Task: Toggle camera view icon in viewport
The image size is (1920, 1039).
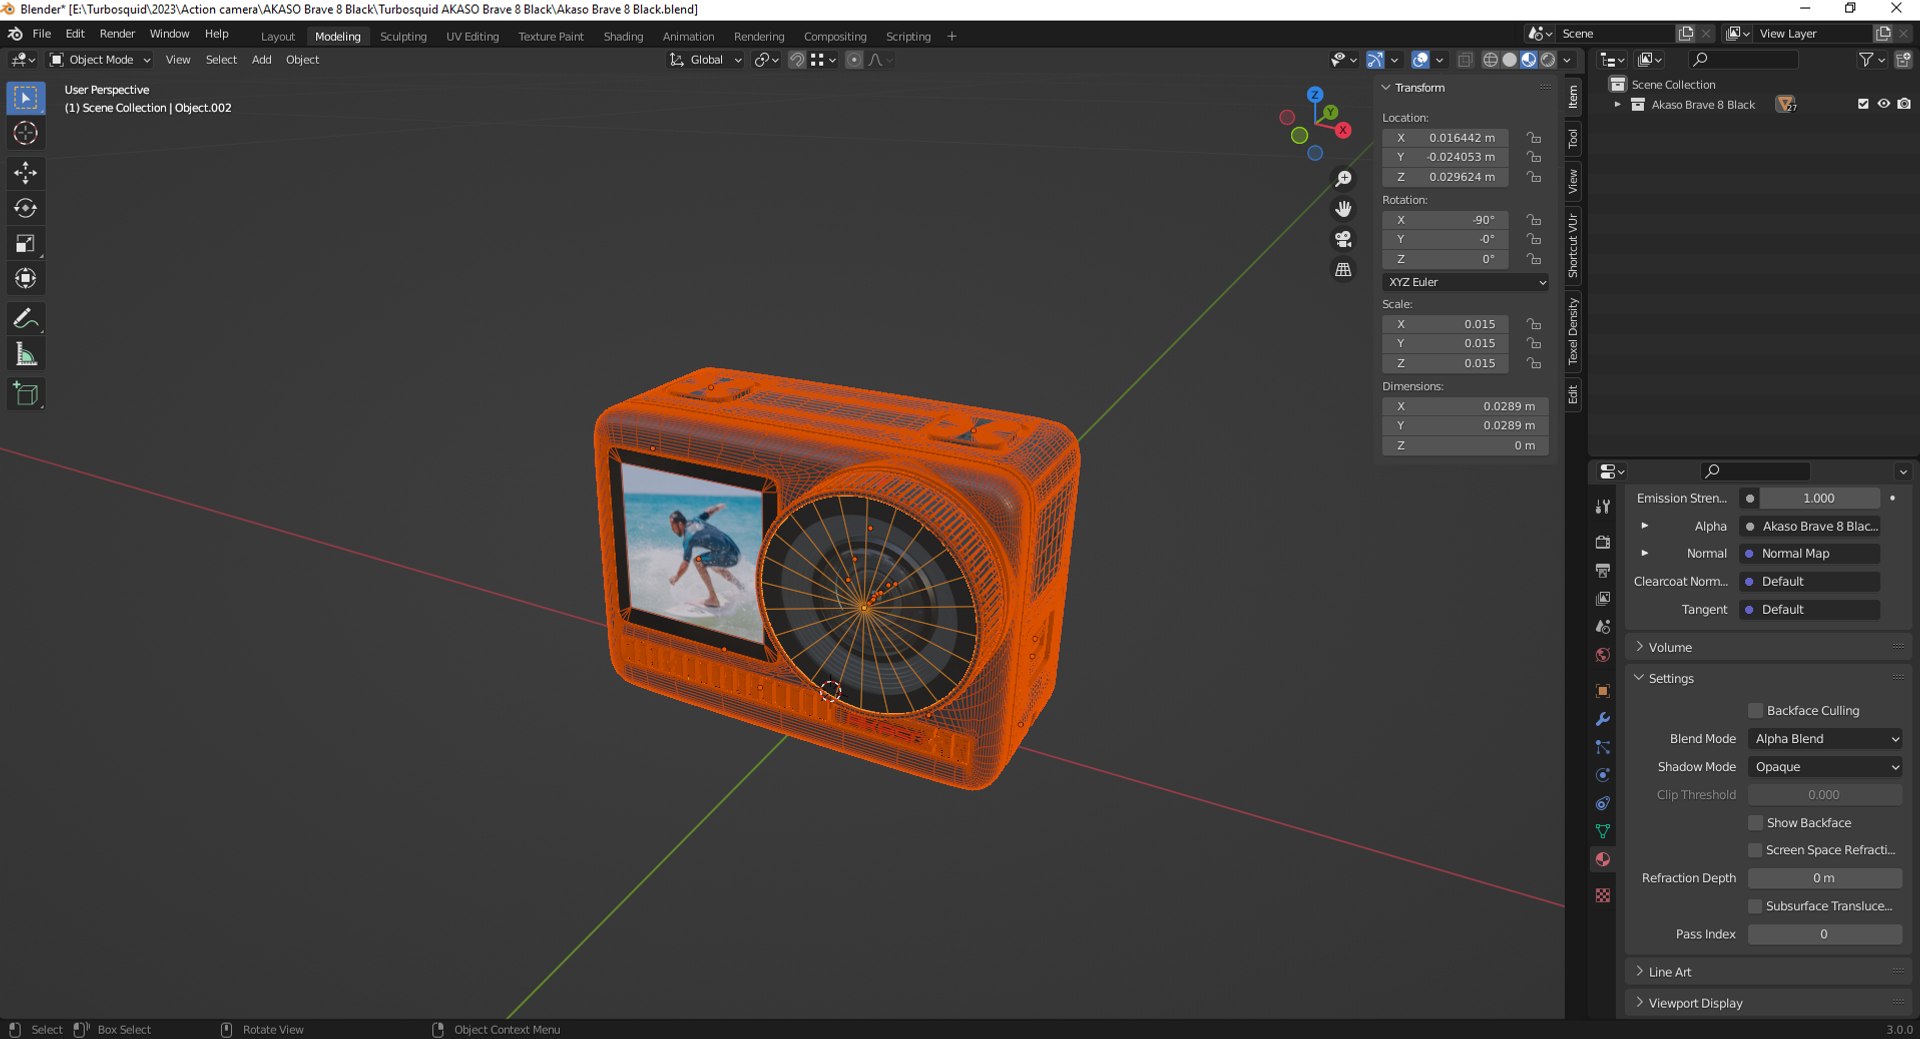Action: point(1343,239)
